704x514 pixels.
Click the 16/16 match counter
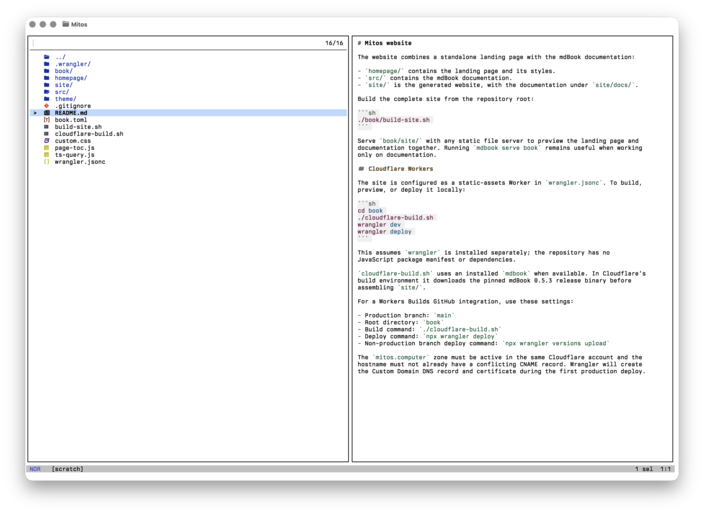(334, 43)
